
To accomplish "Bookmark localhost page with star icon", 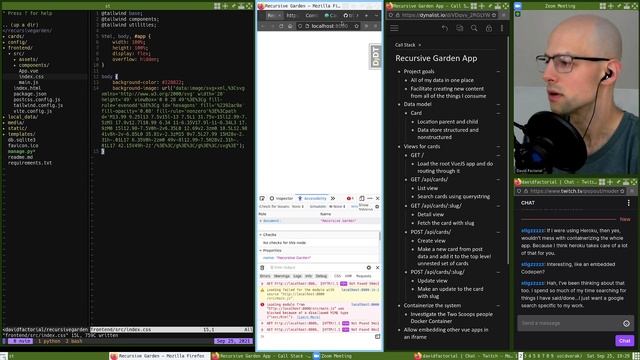I will [x=356, y=26].
